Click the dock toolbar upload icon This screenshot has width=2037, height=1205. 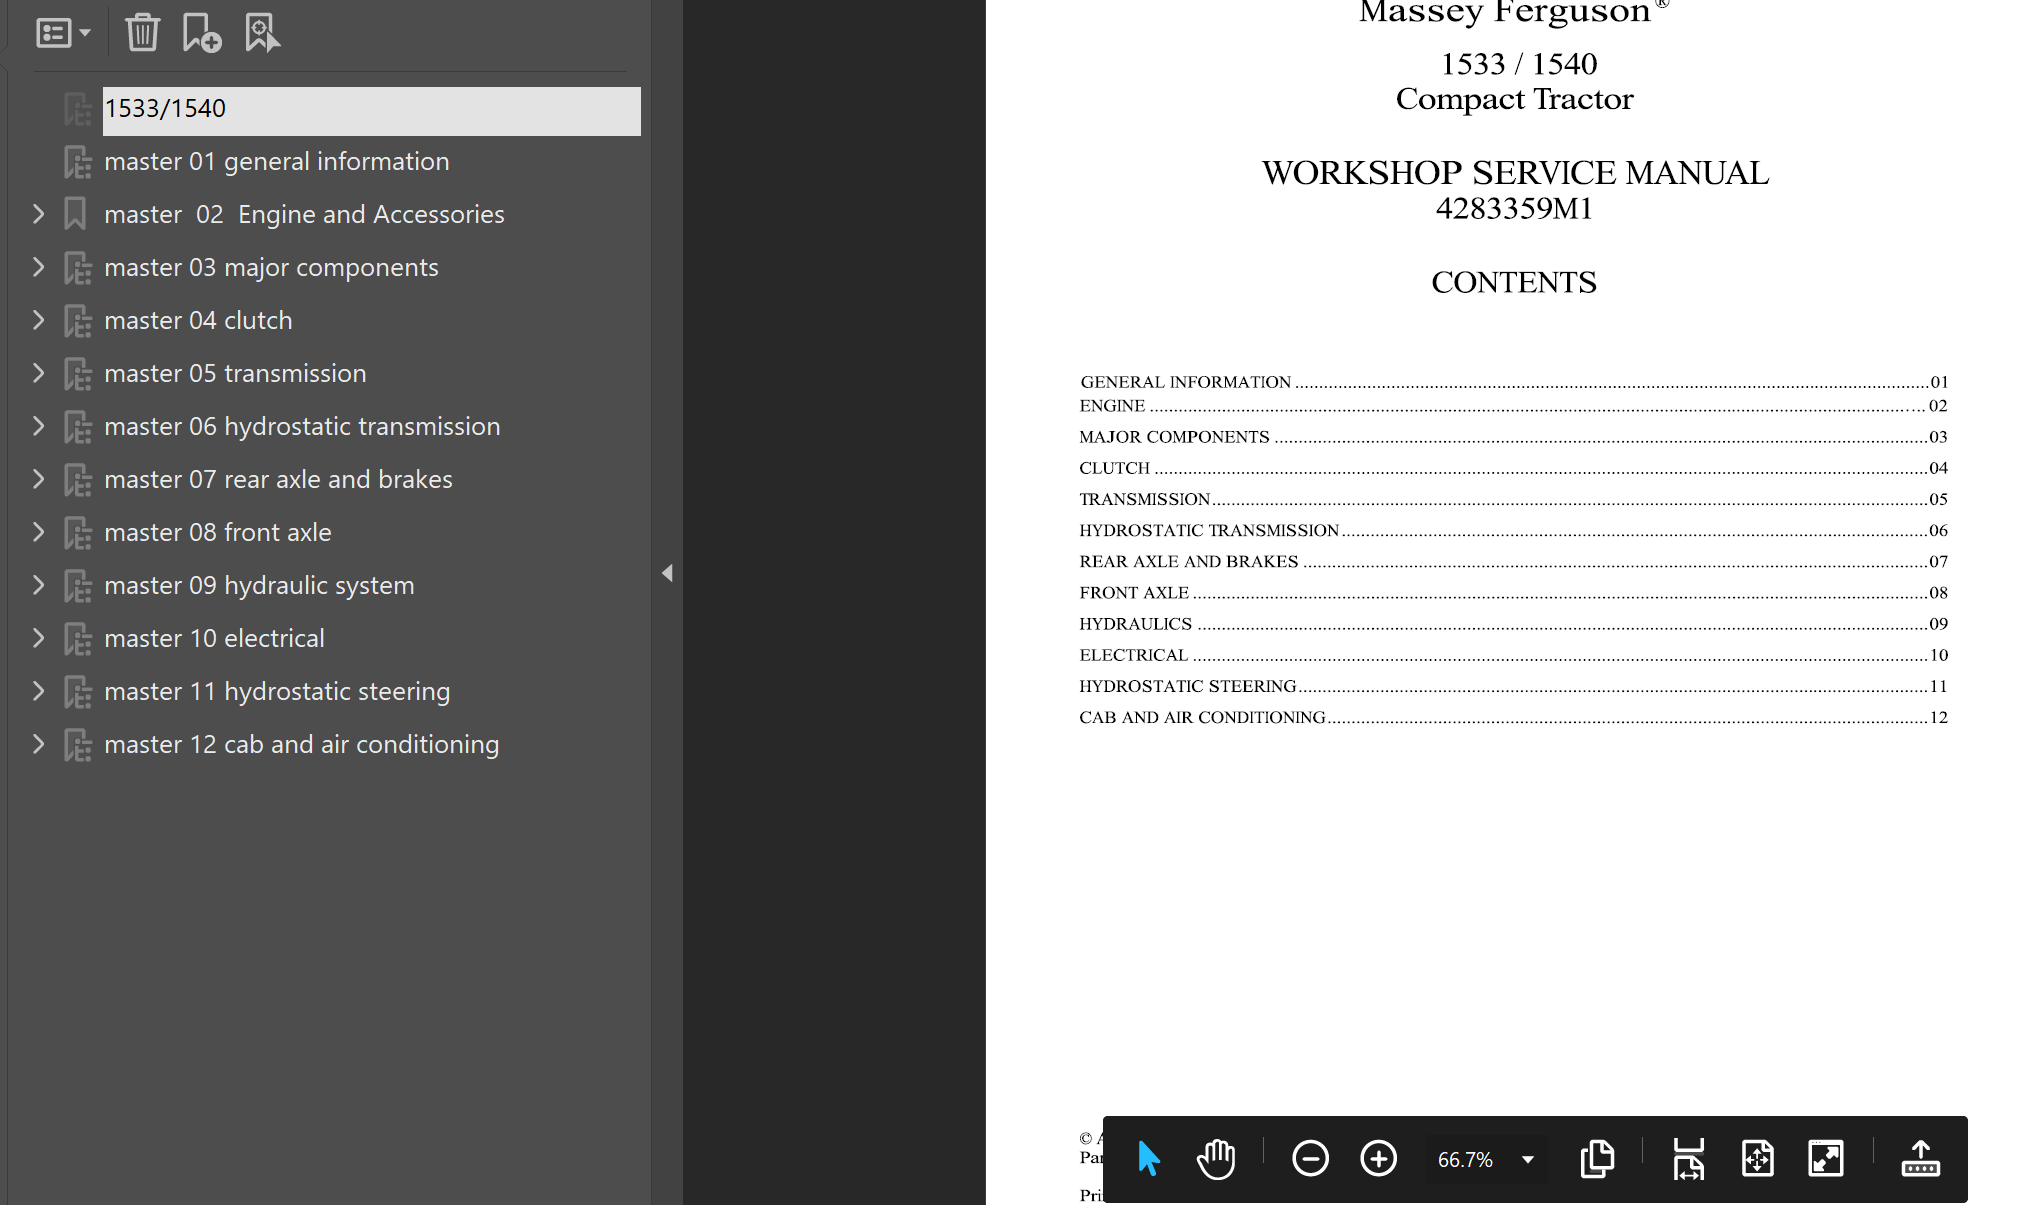pos(1921,1159)
